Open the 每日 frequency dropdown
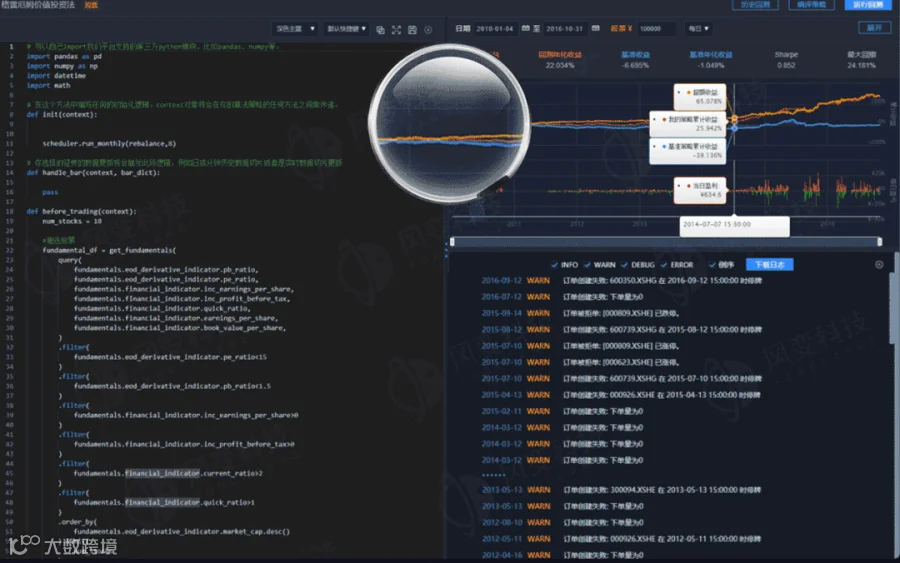 click(699, 28)
